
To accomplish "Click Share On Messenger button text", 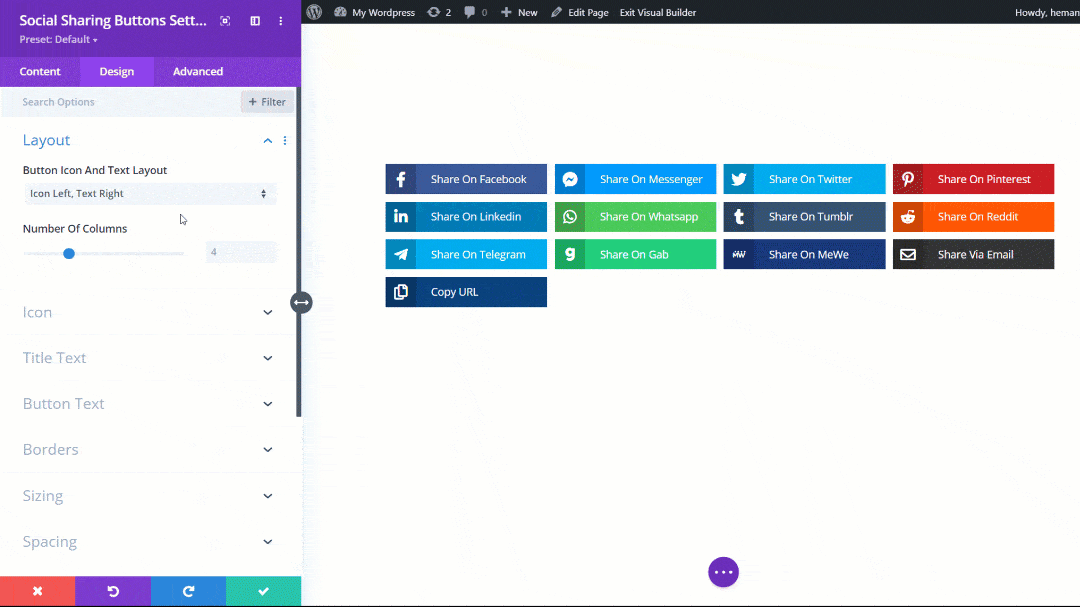I will pyautogui.click(x=651, y=179).
